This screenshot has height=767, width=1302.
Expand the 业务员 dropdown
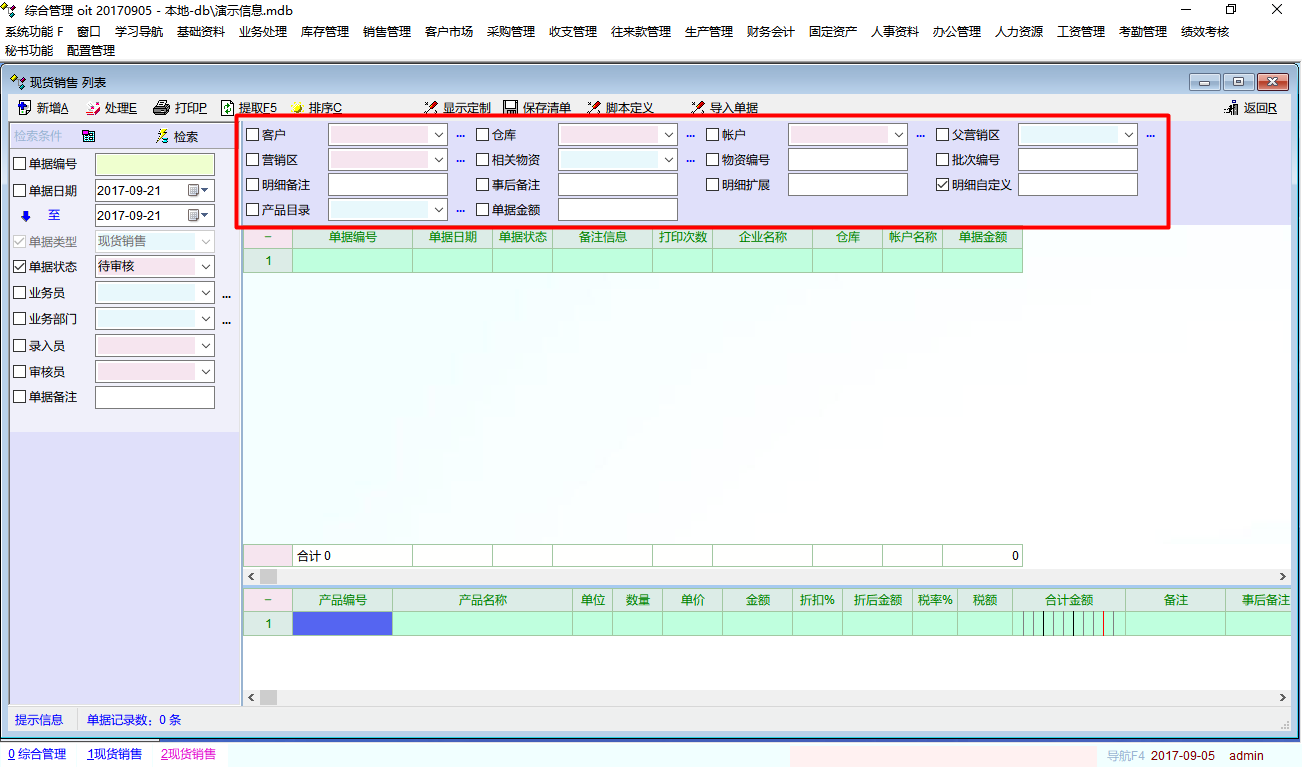tap(205, 293)
